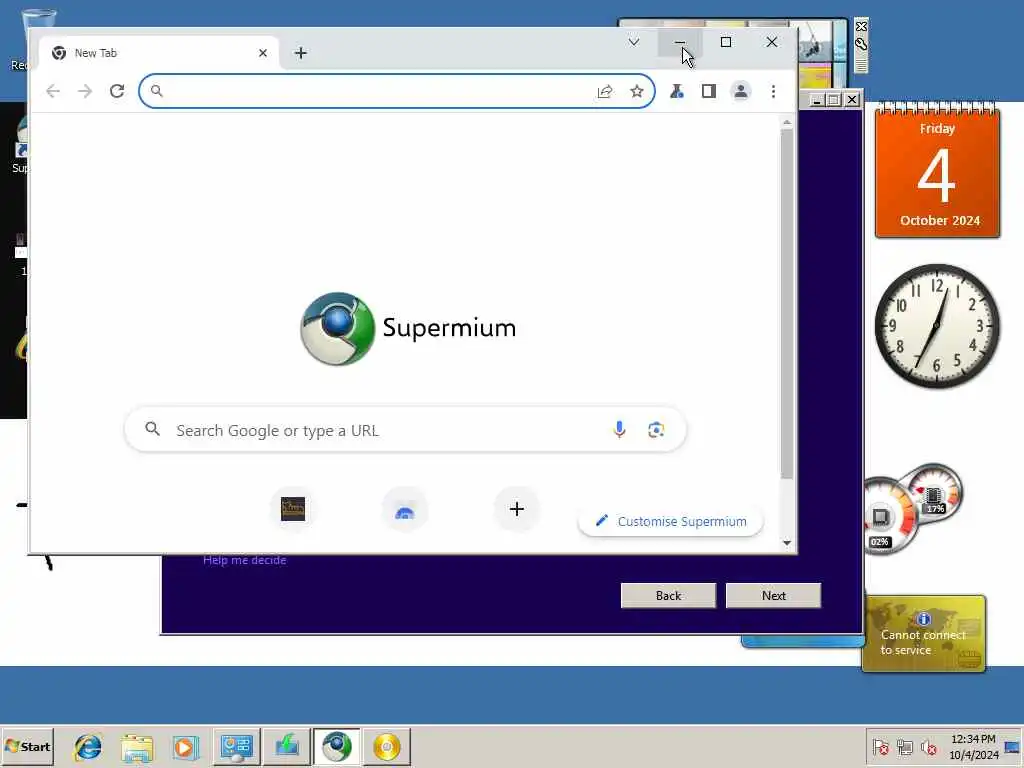Click the Add shortcut plus tile
1024x768 pixels.
coord(517,509)
